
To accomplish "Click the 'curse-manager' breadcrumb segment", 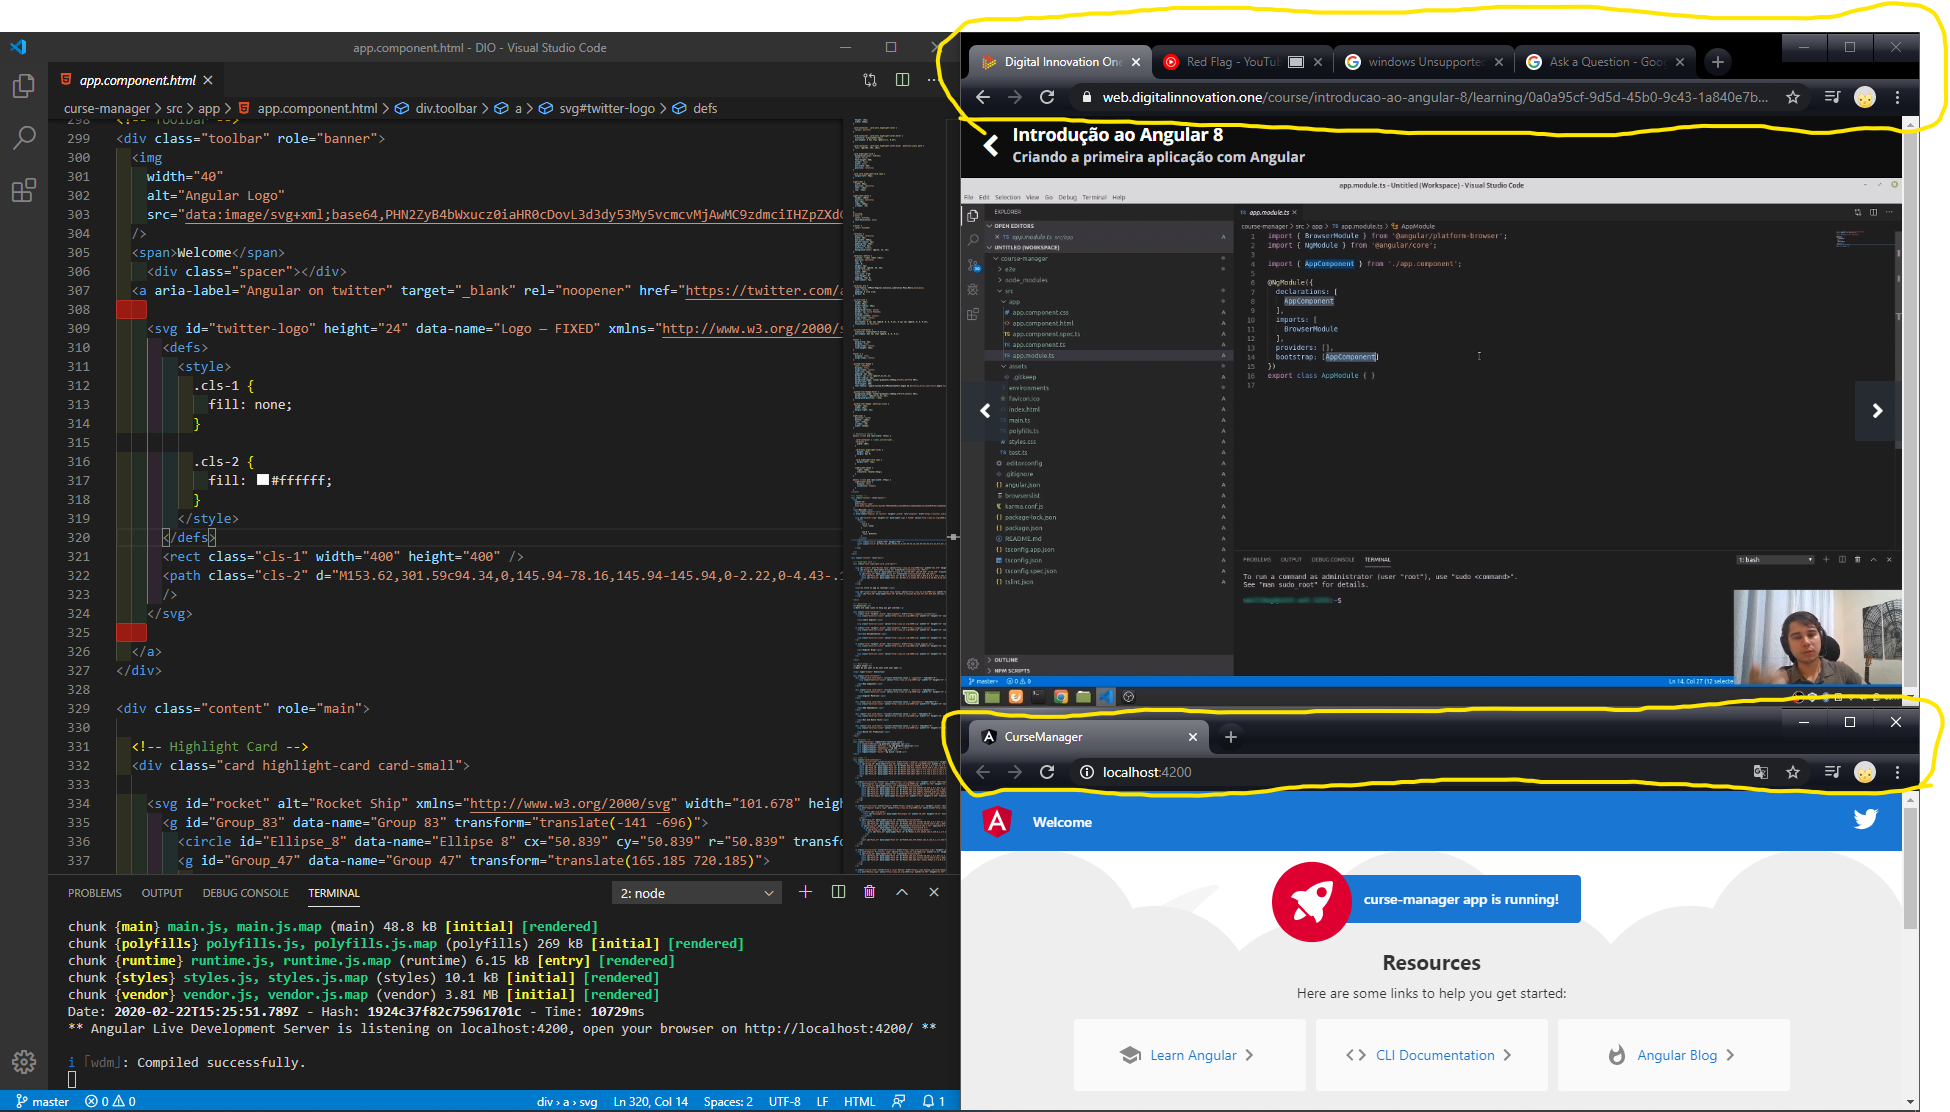I will tap(107, 108).
